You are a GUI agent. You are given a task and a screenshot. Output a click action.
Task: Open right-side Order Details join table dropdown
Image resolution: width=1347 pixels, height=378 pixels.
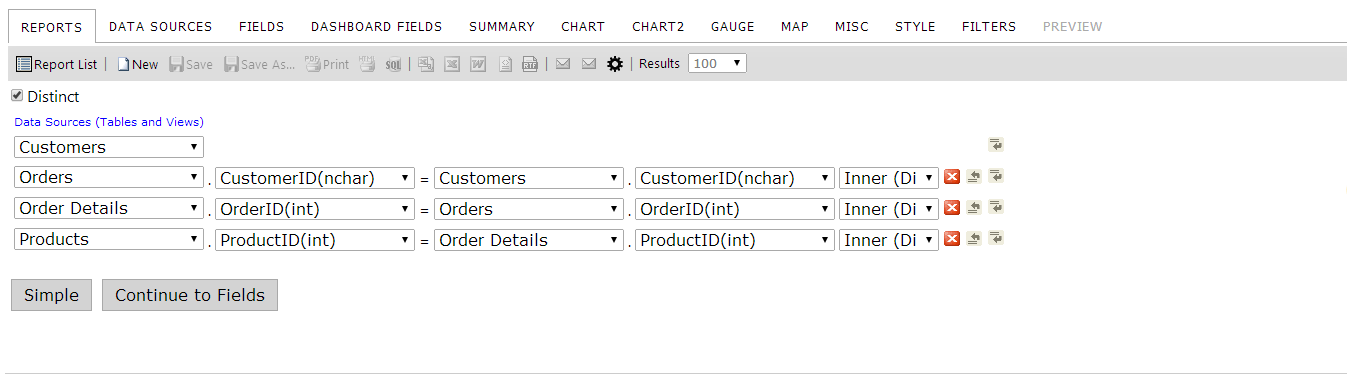(x=529, y=240)
